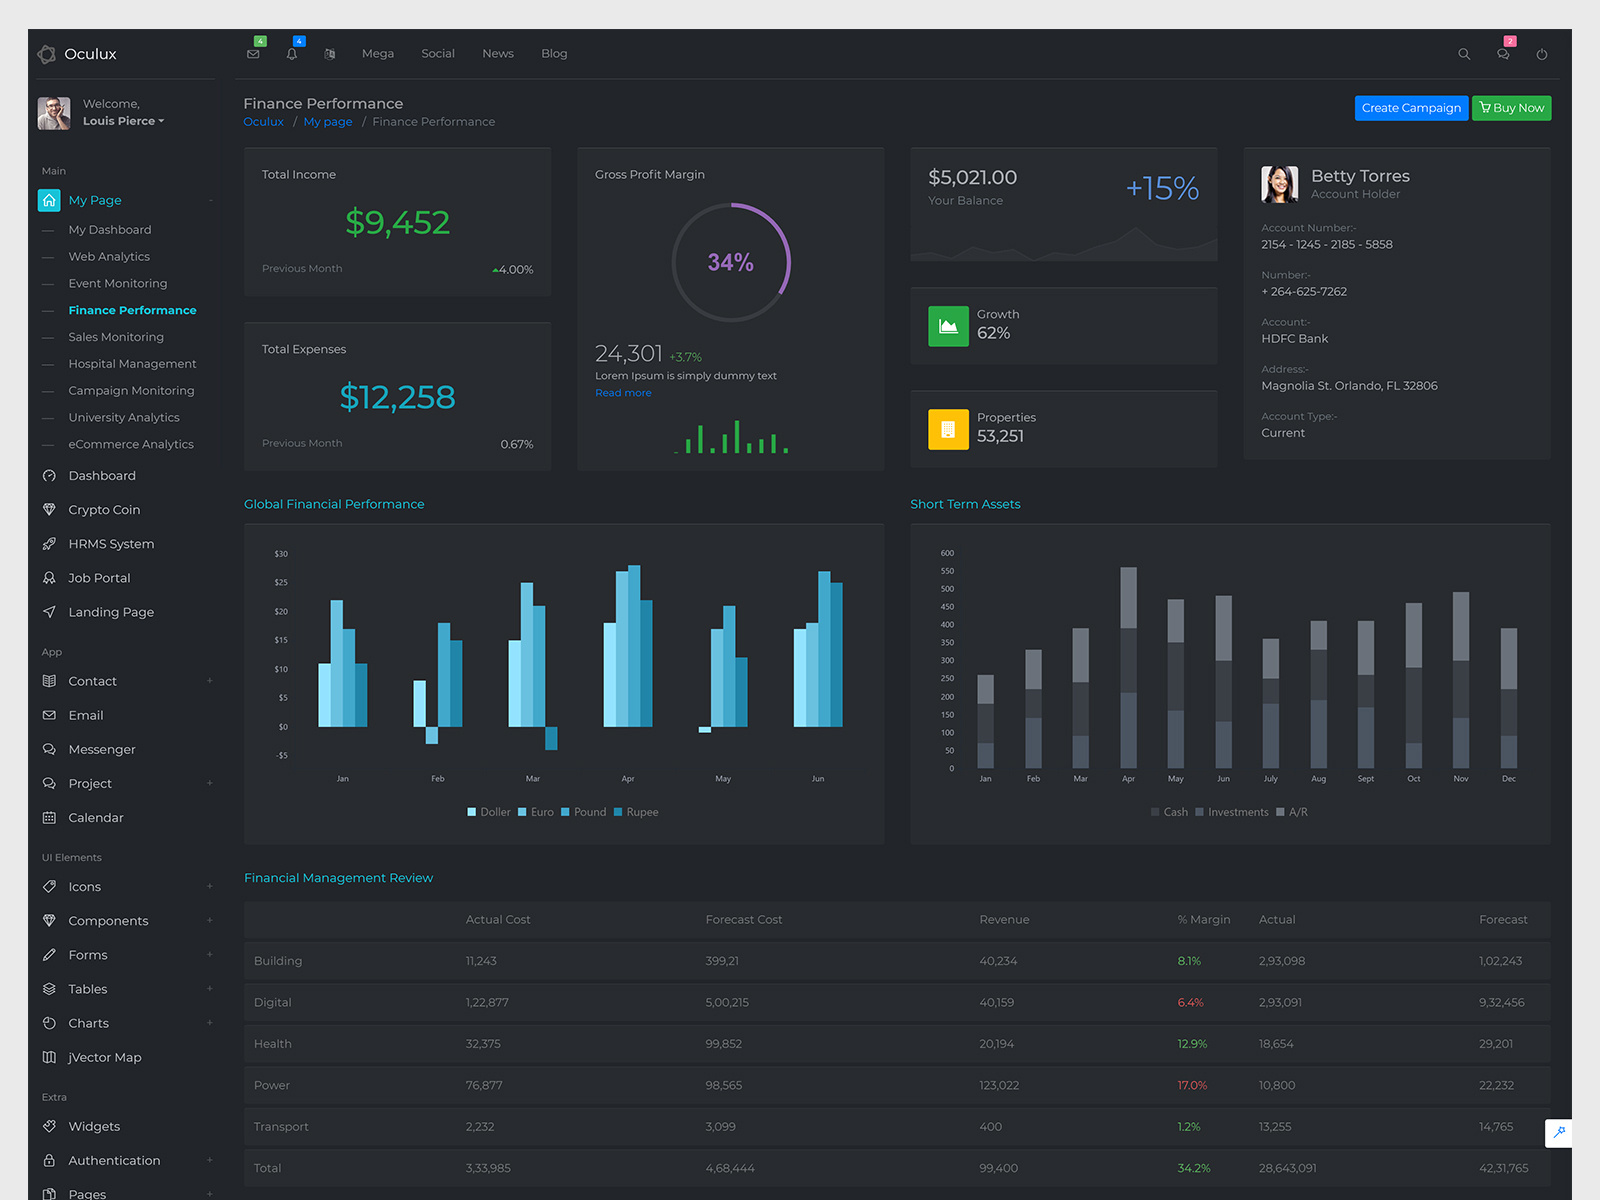Open the Read more link
Image resolution: width=1600 pixels, height=1200 pixels.
[623, 392]
